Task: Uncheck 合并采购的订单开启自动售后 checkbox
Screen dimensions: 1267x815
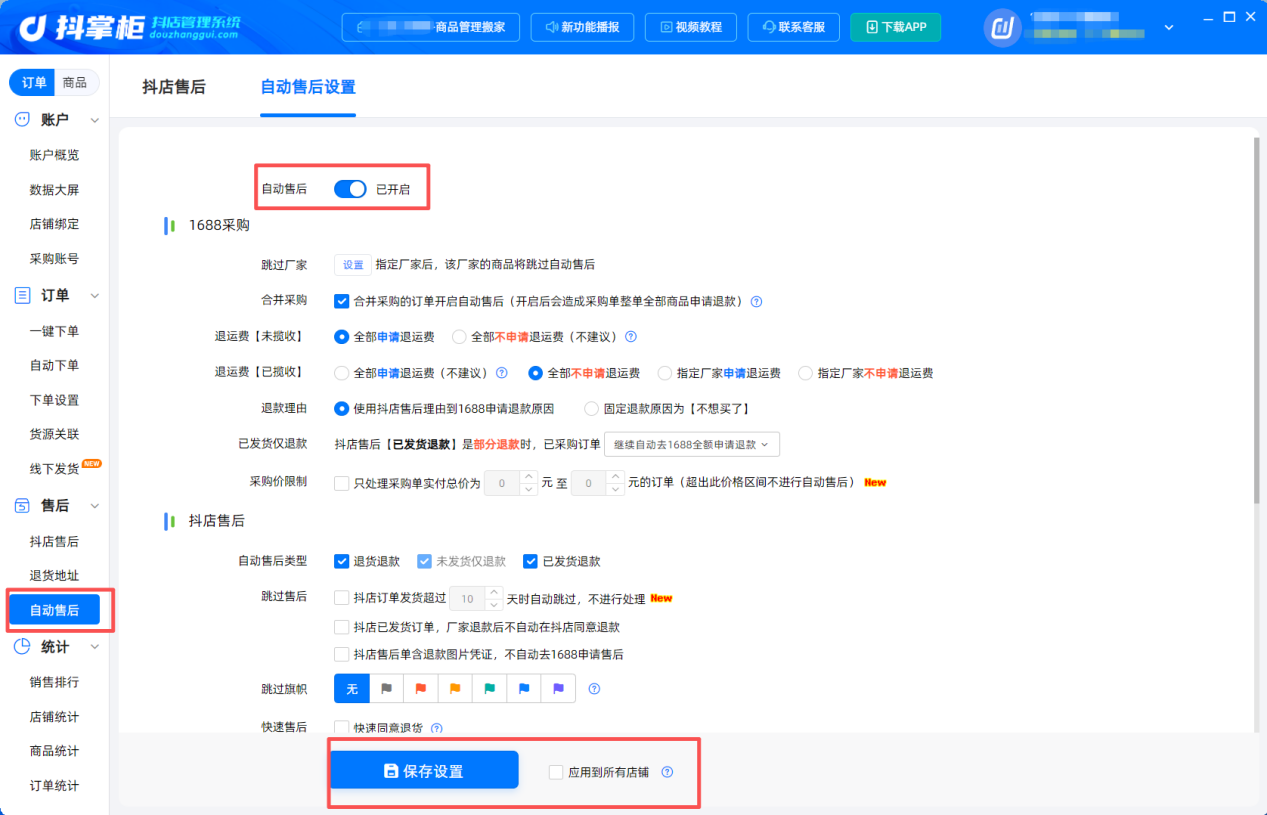Action: [x=342, y=301]
